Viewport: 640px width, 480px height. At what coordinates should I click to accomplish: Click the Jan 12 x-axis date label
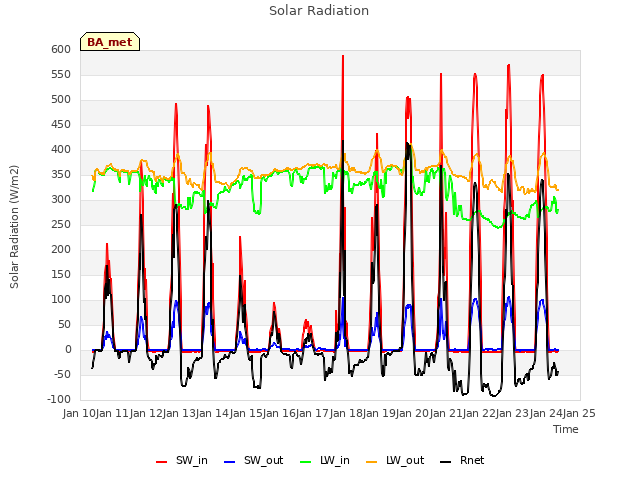[146, 414]
